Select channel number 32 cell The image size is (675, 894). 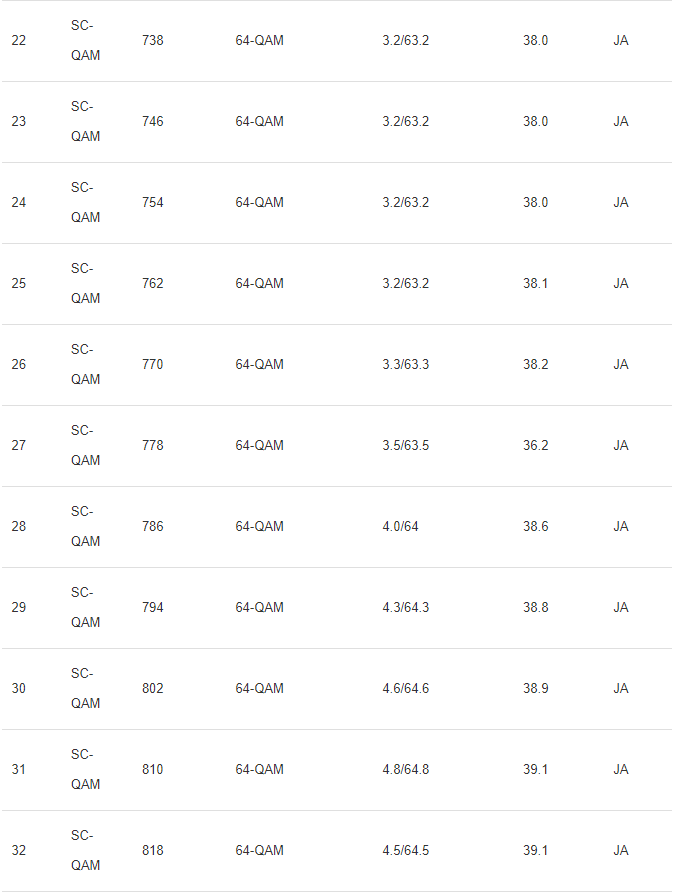pyautogui.click(x=19, y=851)
